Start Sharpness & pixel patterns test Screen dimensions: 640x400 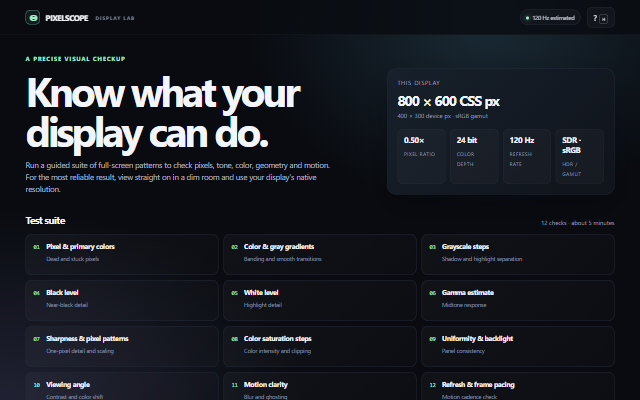pyautogui.click(x=122, y=347)
